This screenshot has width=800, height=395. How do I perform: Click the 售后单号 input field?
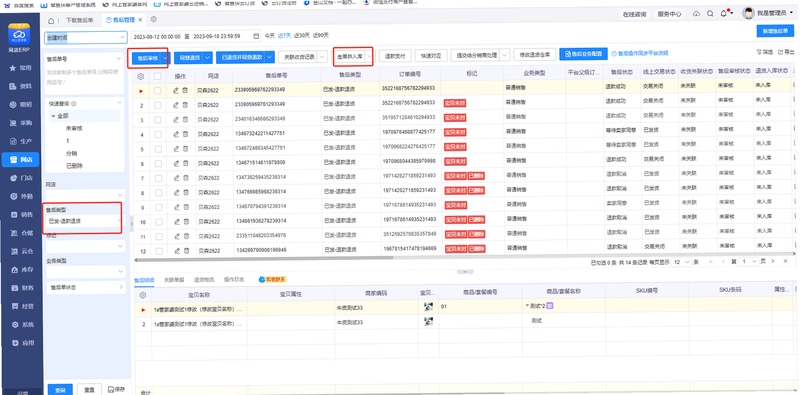(84, 79)
